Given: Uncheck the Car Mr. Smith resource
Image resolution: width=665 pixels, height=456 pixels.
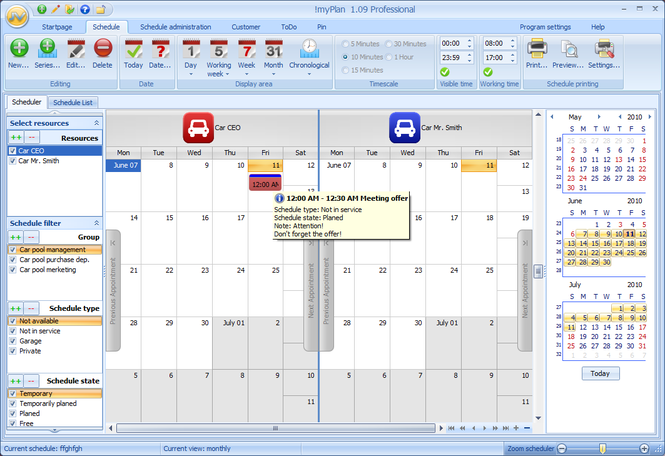Looking at the screenshot, I should [13, 161].
